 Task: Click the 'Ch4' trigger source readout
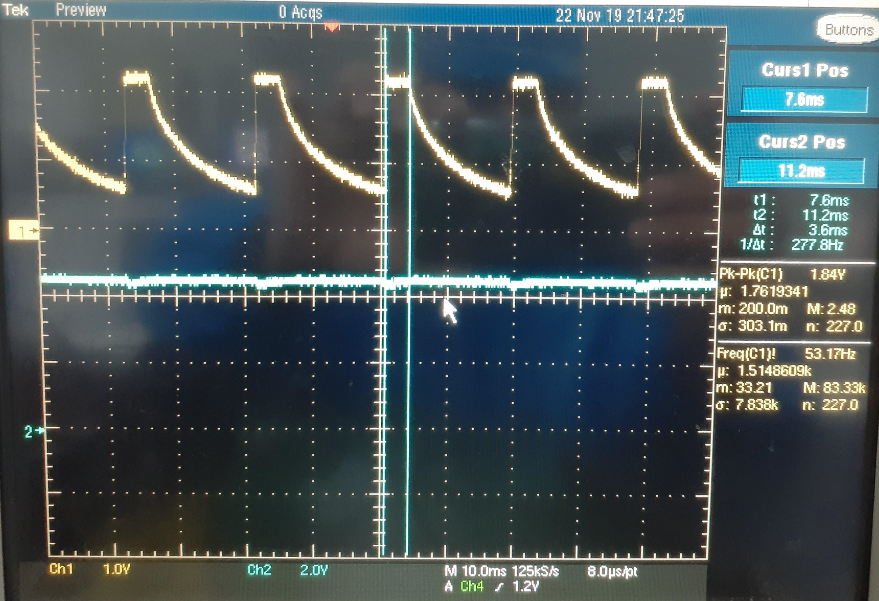coord(472,586)
